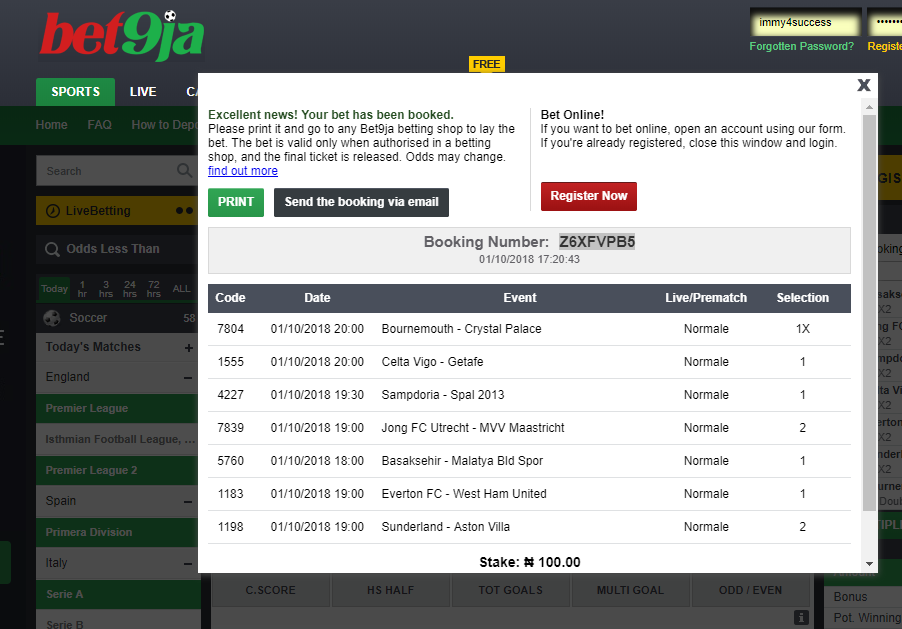Open the ODD / EVEN market tab
902x629 pixels.
coord(751,590)
